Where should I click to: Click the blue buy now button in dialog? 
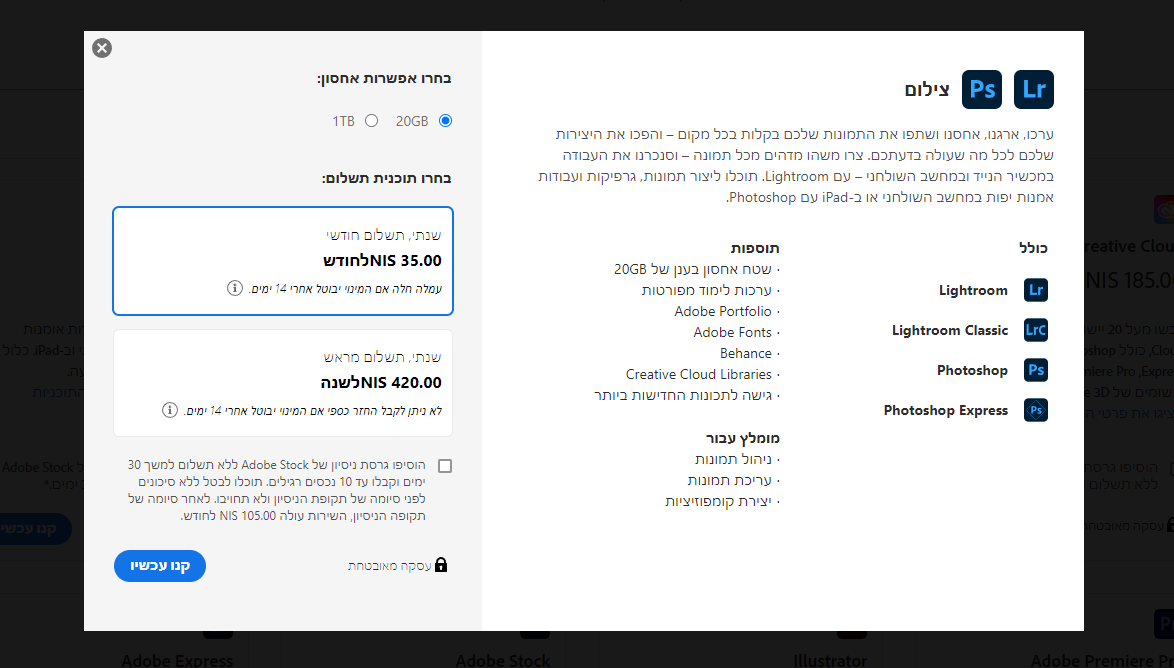159,565
